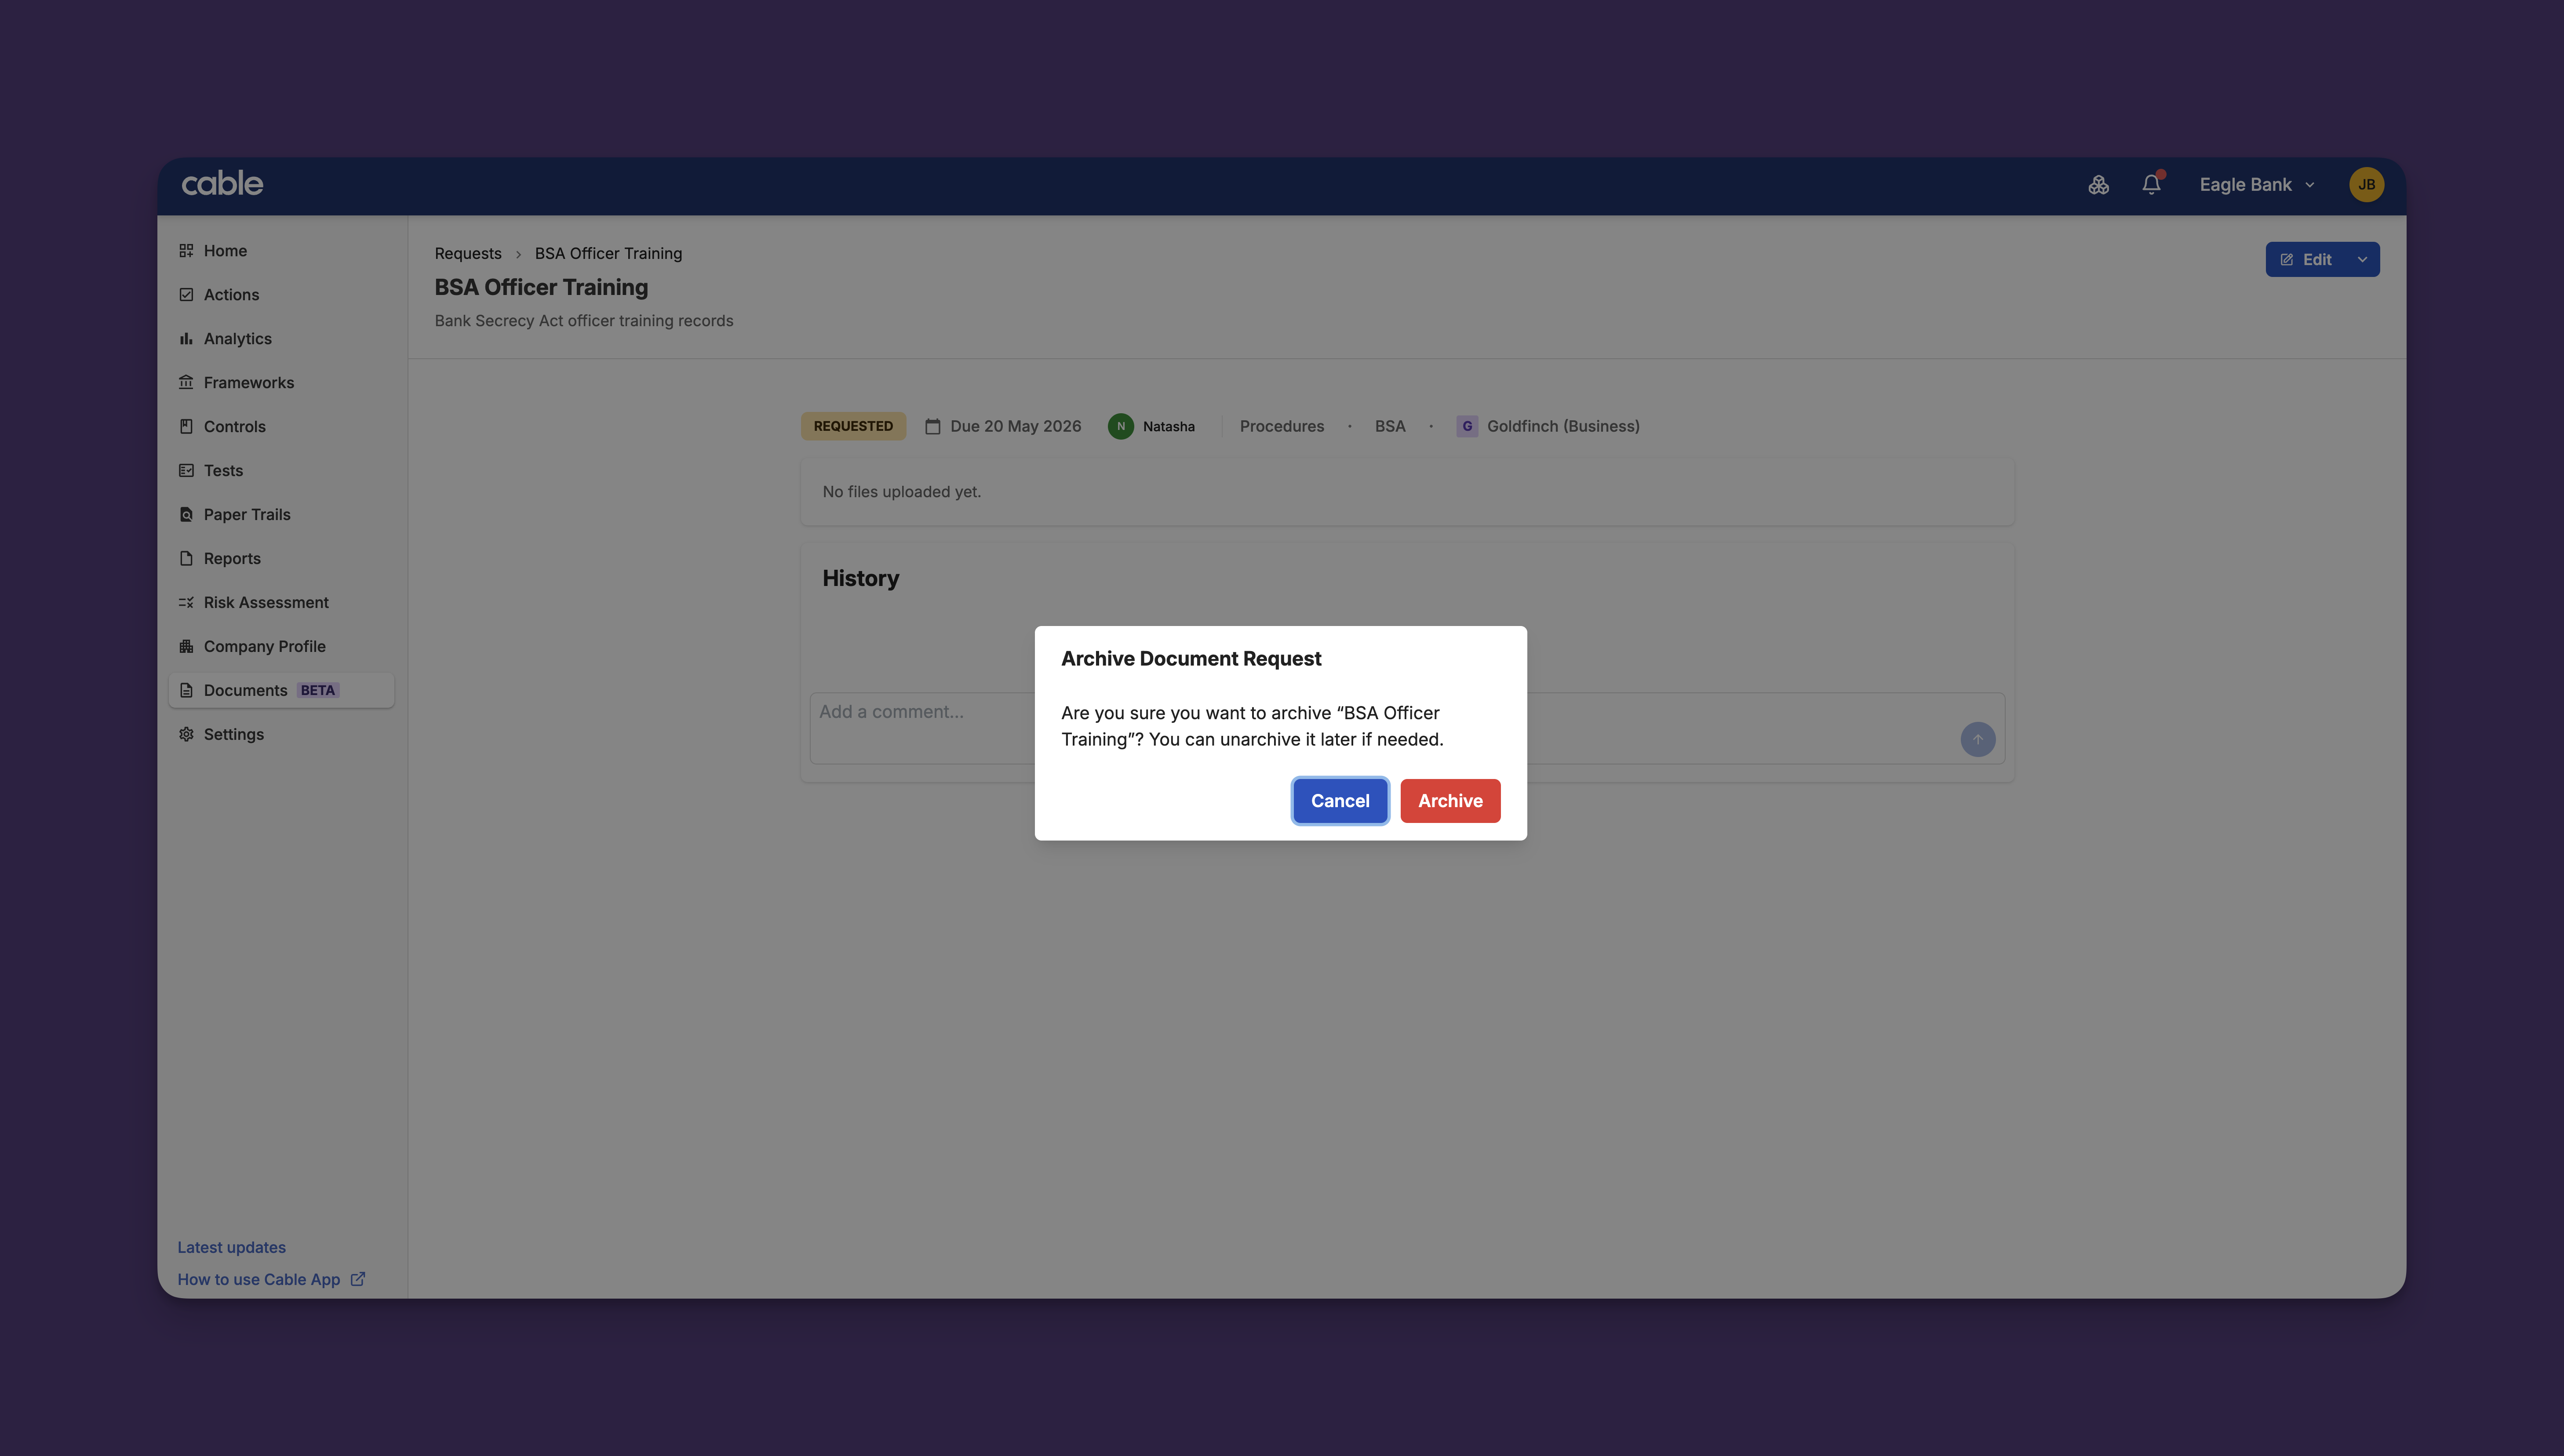Go back to Requests breadcrumb
Screen dimensions: 2564x1456
(x=468, y=254)
